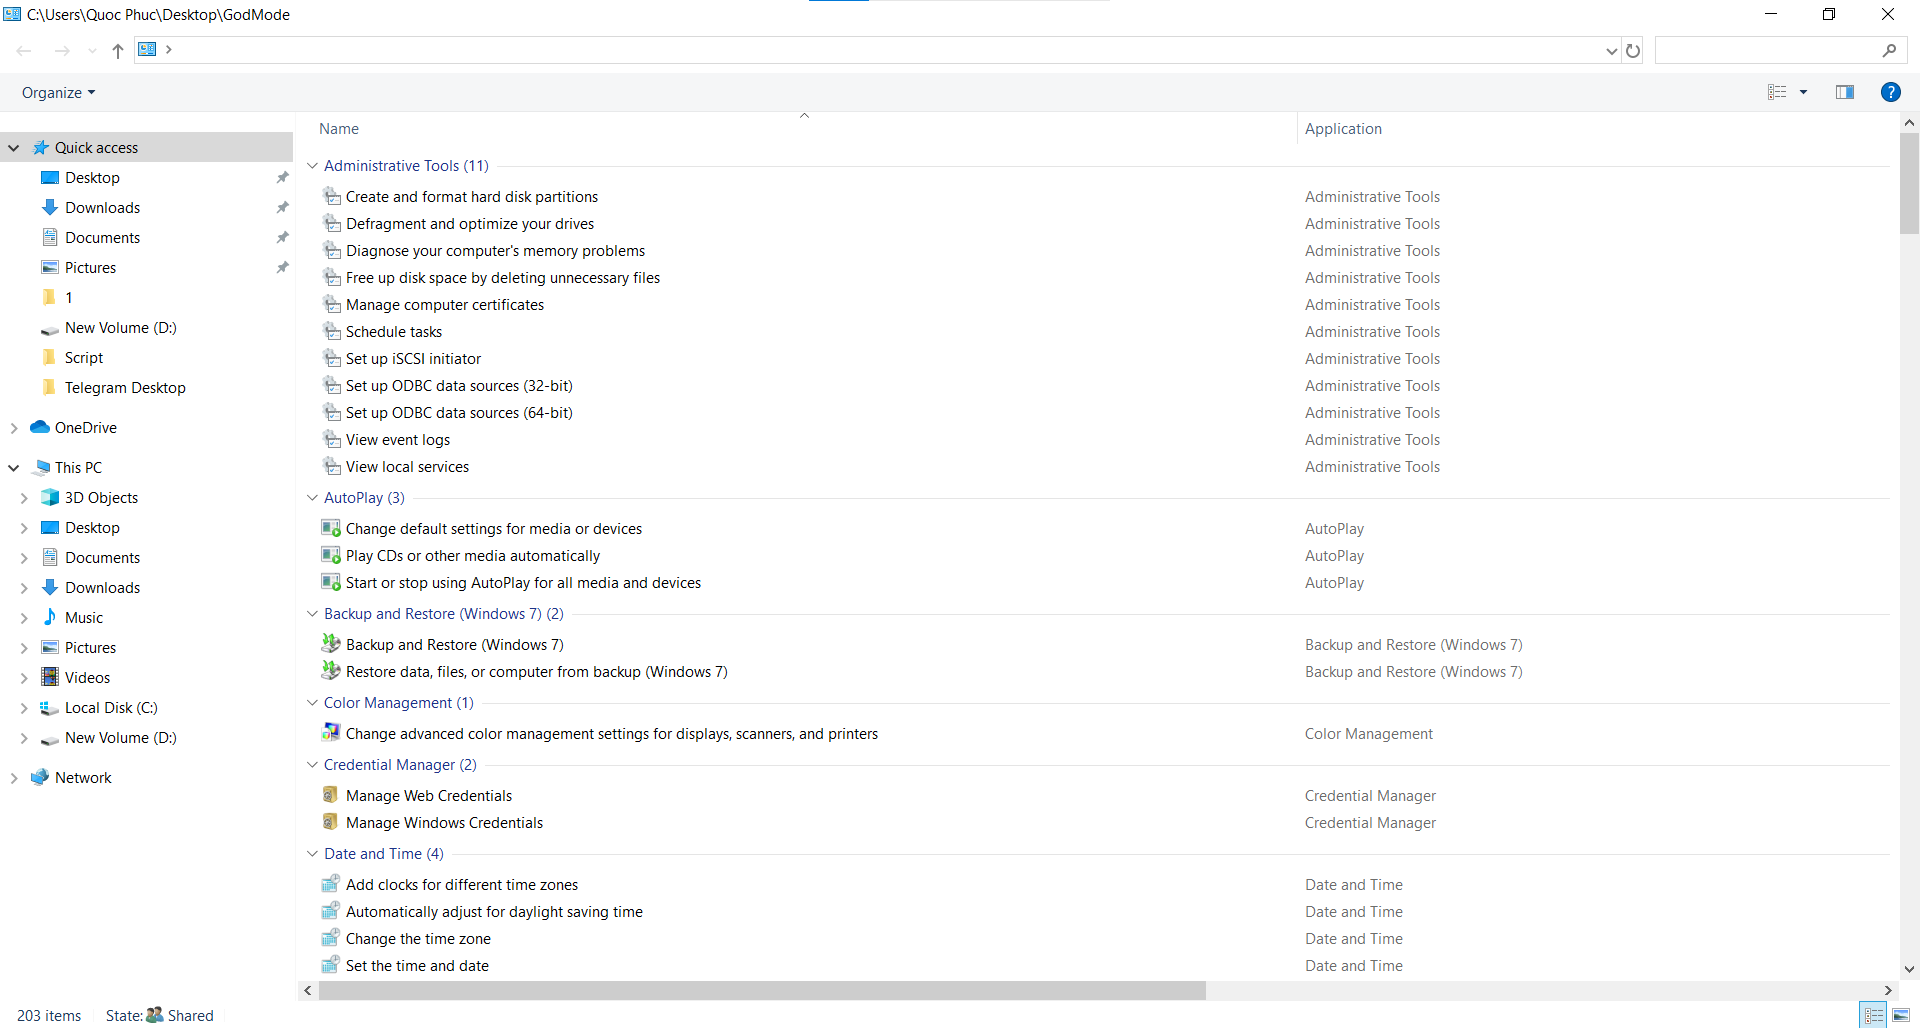The height and width of the screenshot is (1028, 1920).
Task: Select Set up iSCSI initiator
Action: [x=413, y=359]
